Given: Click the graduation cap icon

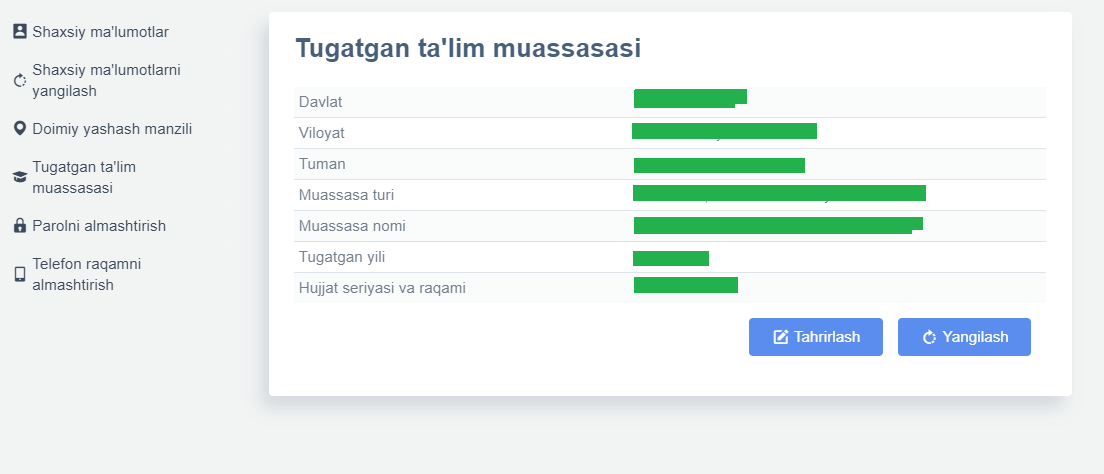Looking at the screenshot, I should [x=20, y=177].
